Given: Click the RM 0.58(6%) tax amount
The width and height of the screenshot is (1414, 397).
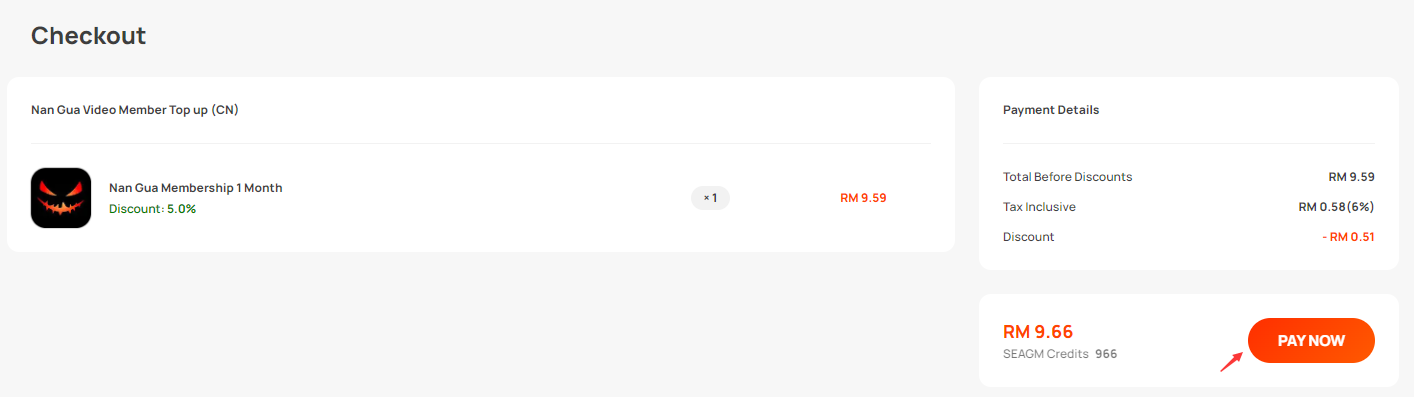Looking at the screenshot, I should pyautogui.click(x=1336, y=207).
